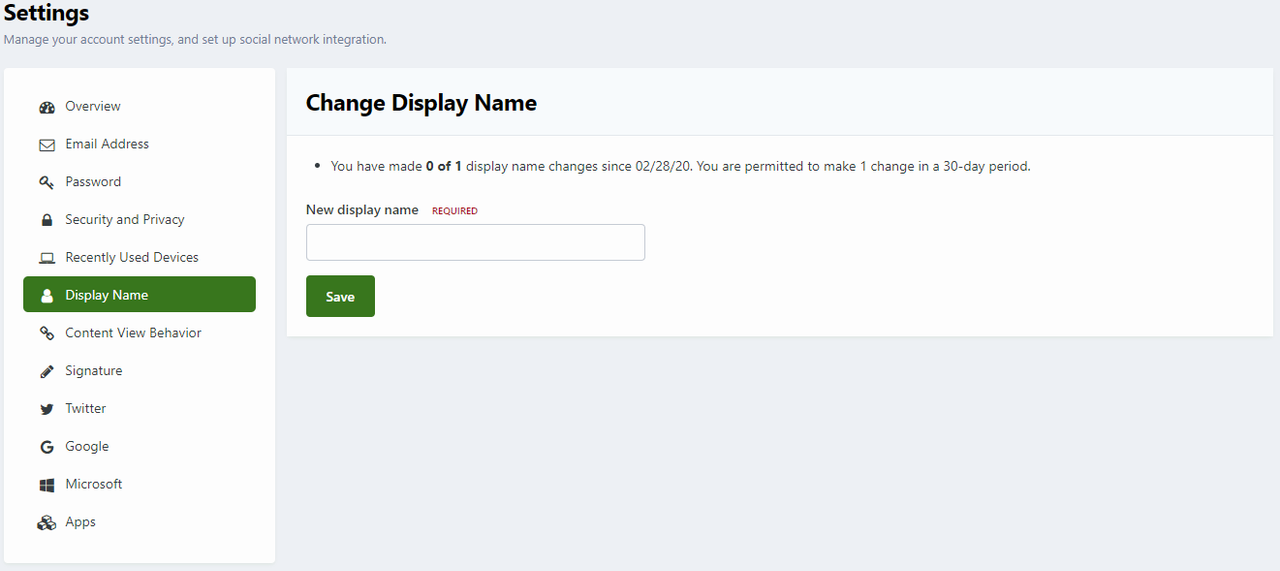Open Twitter integration label
Viewport: 1280px width, 571px height.
pos(86,408)
